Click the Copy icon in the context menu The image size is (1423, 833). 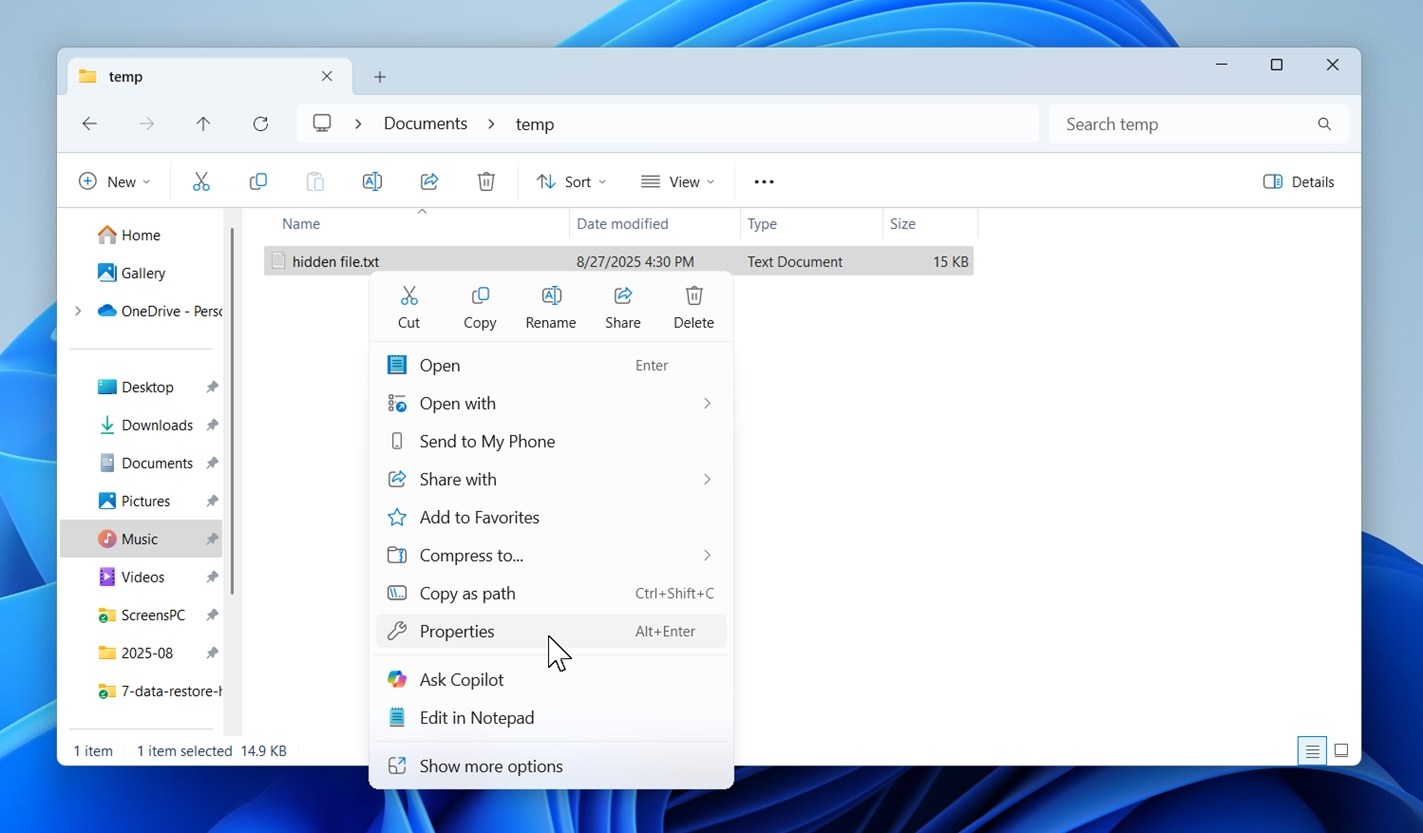[x=480, y=296]
